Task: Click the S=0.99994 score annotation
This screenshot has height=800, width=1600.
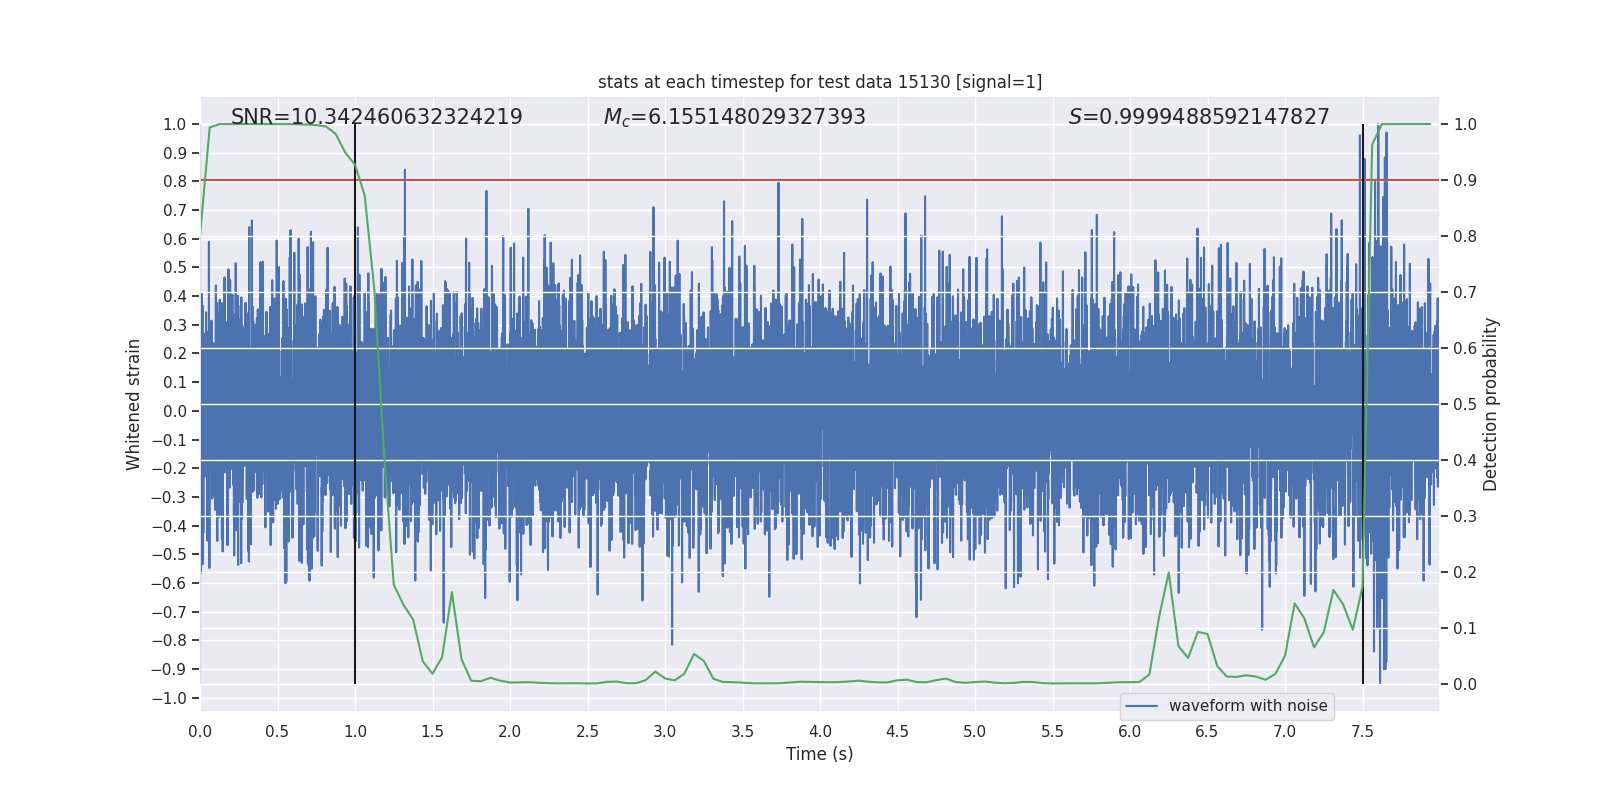Action: pos(1198,117)
